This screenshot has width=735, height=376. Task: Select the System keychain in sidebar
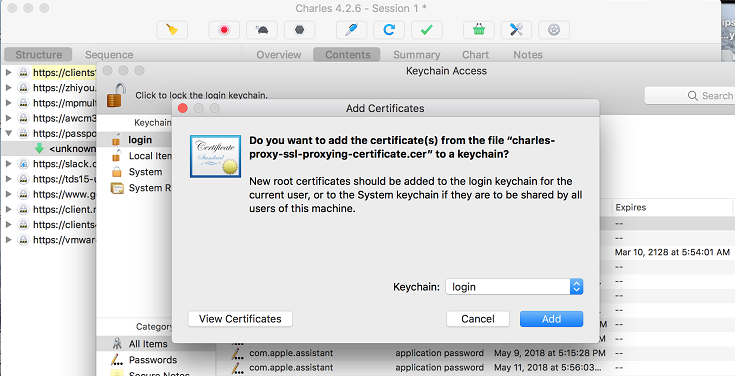134,172
